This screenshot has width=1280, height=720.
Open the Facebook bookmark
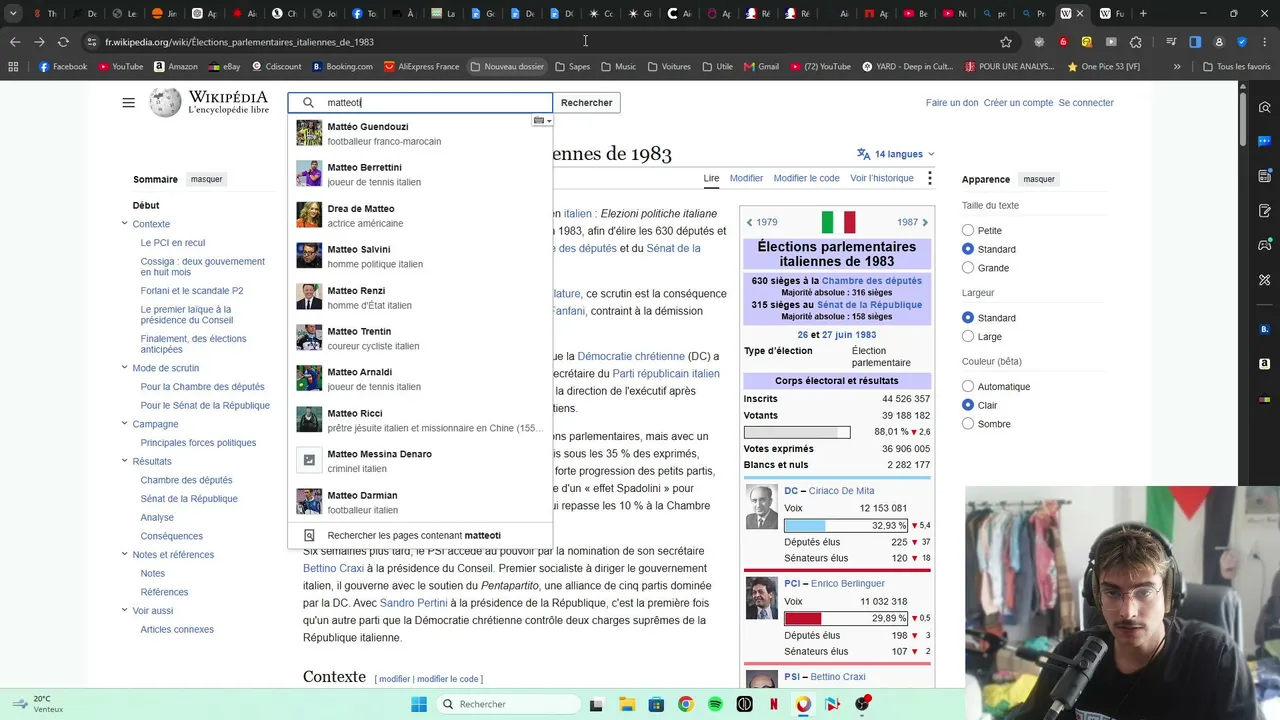(x=62, y=67)
